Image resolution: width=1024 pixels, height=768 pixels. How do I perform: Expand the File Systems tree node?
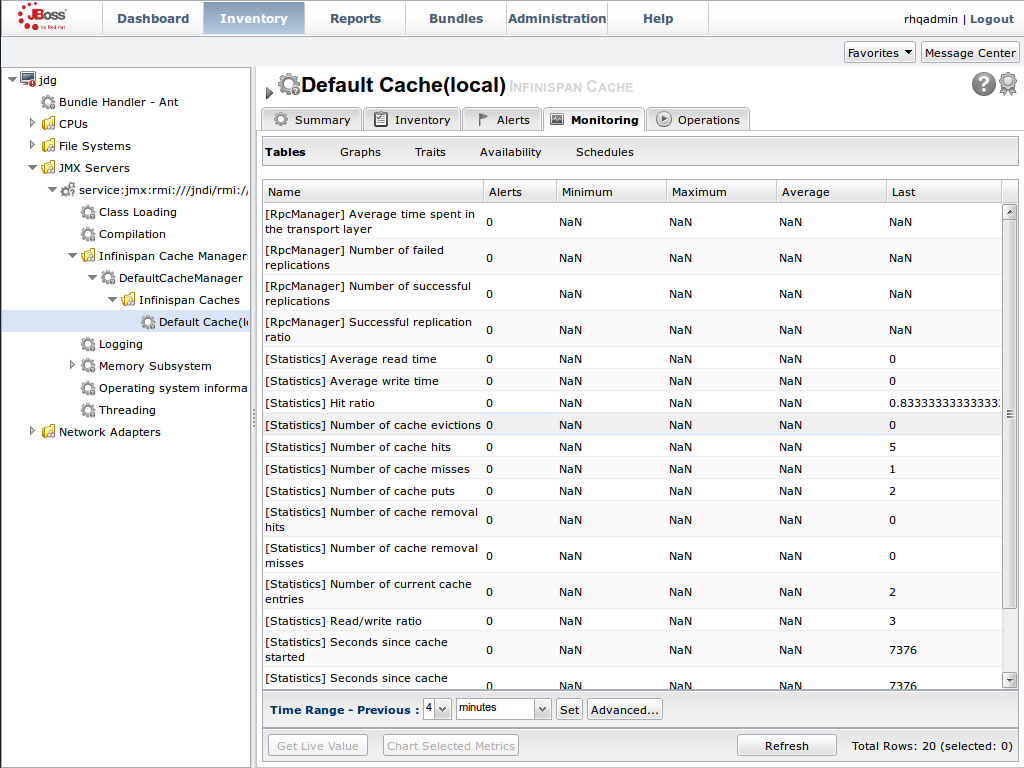tap(32, 146)
